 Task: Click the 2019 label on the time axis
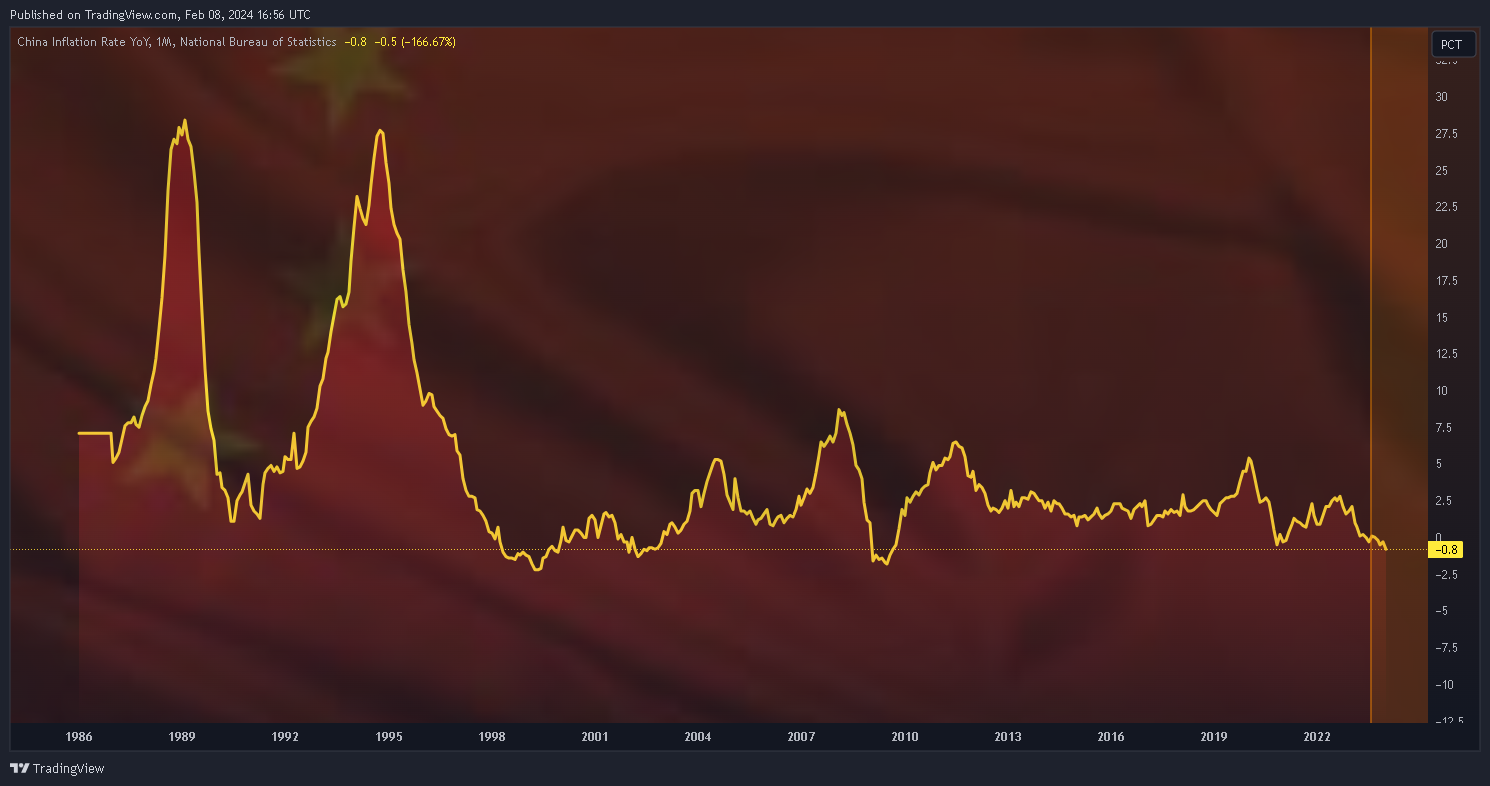1214,737
